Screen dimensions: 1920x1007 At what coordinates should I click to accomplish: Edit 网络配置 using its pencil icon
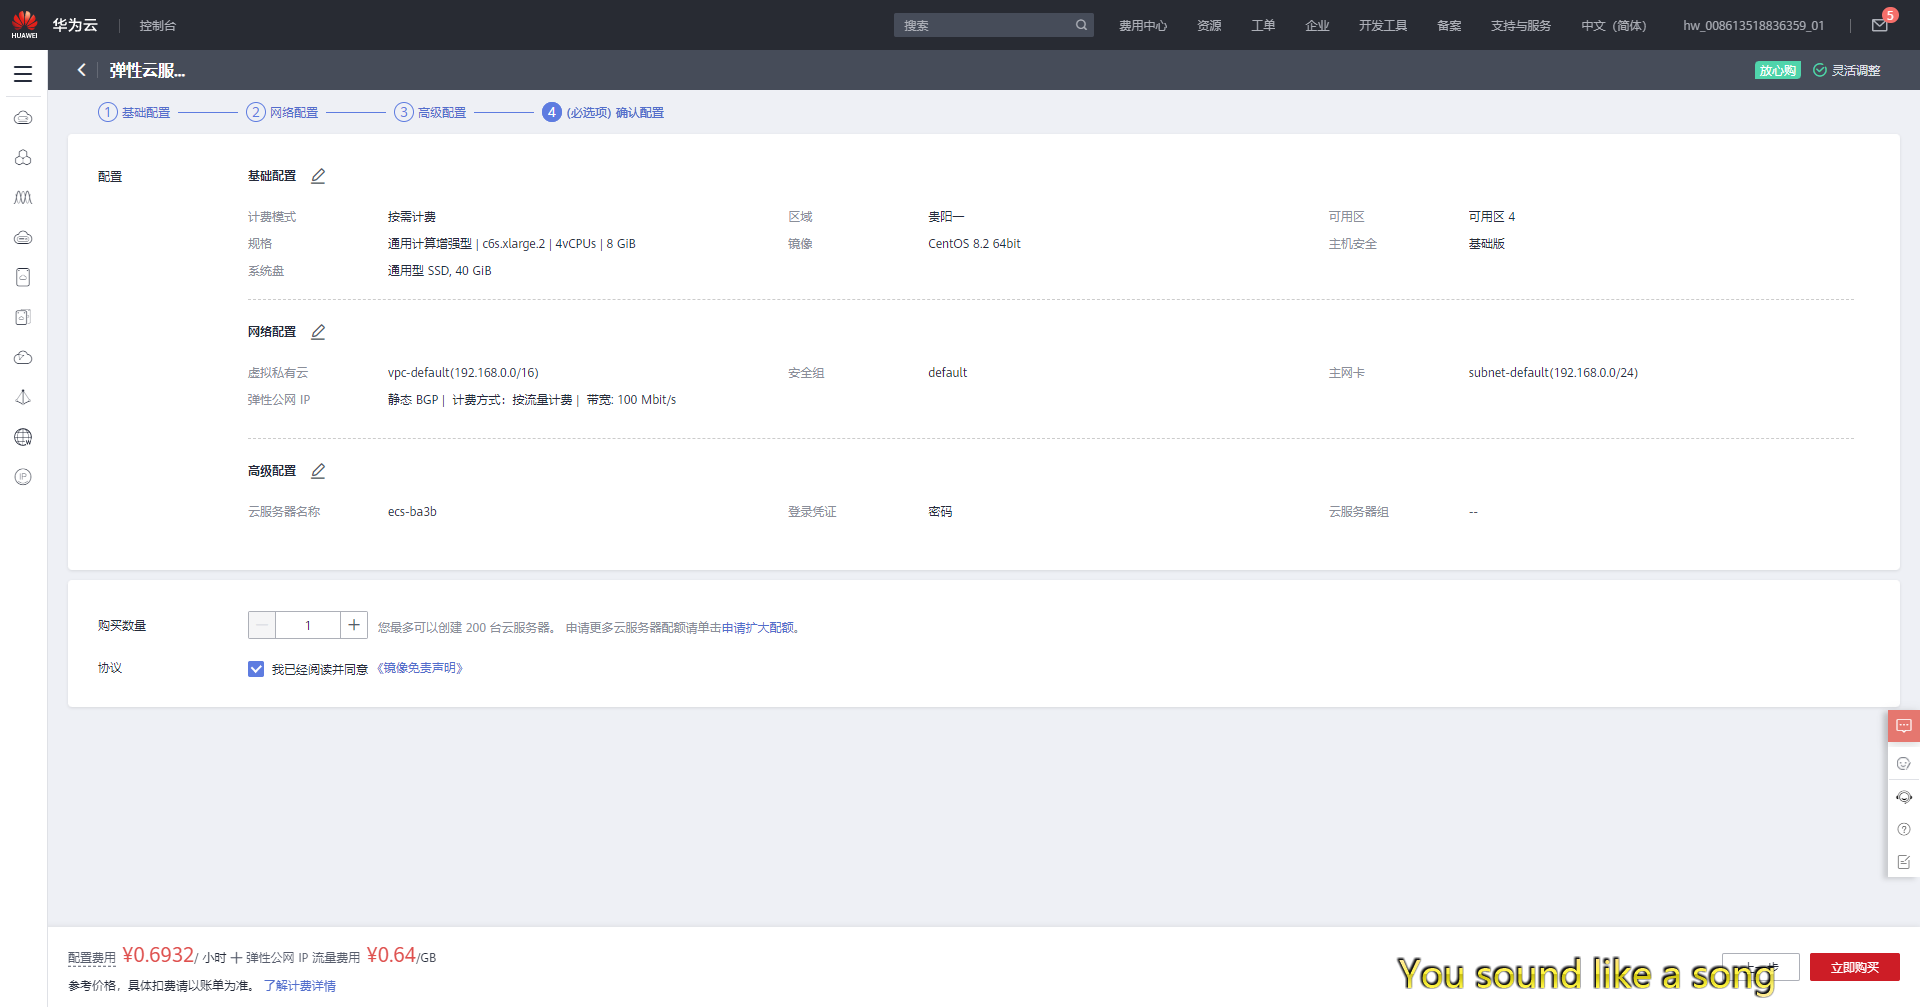[319, 331]
